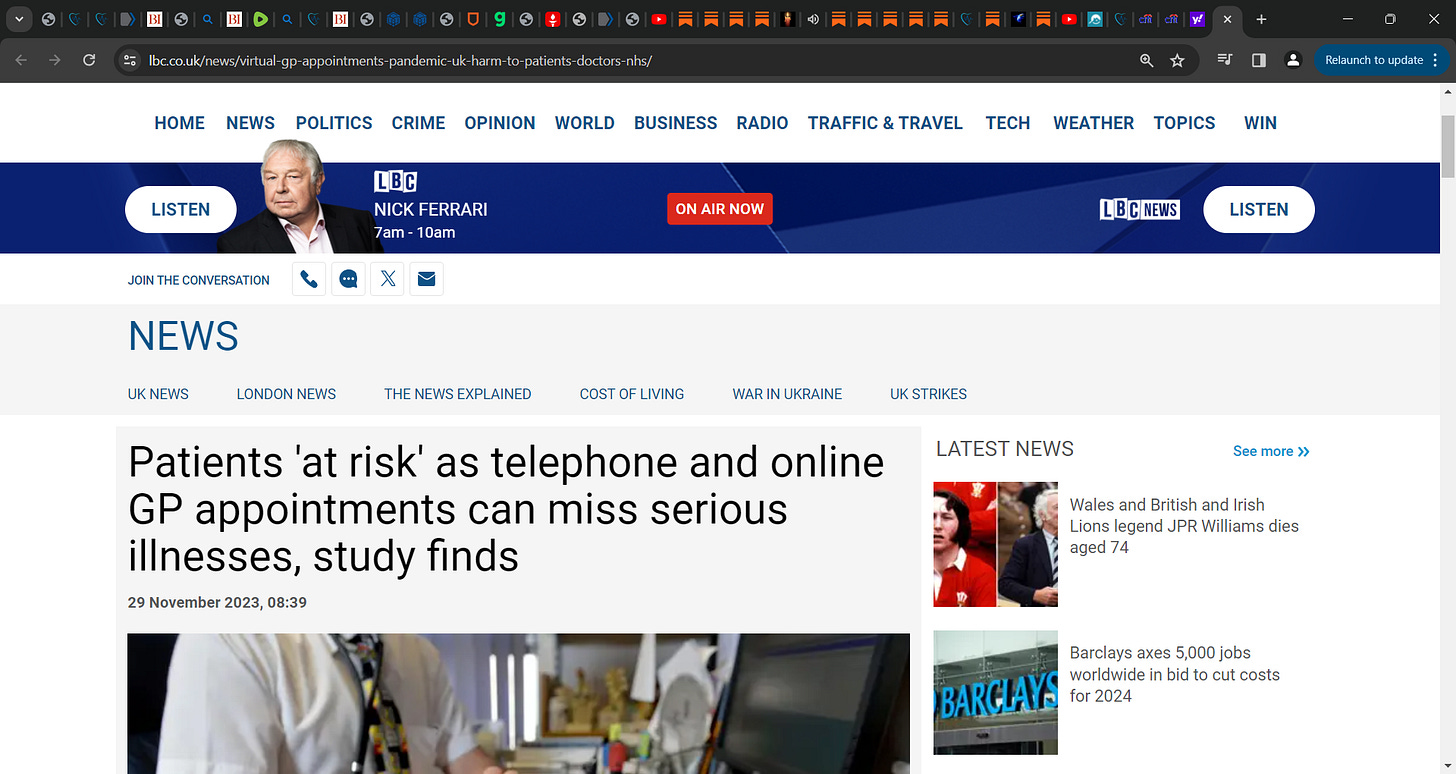Open the UK STRIKES link
The width and height of the screenshot is (1456, 774).
pyautogui.click(x=928, y=394)
